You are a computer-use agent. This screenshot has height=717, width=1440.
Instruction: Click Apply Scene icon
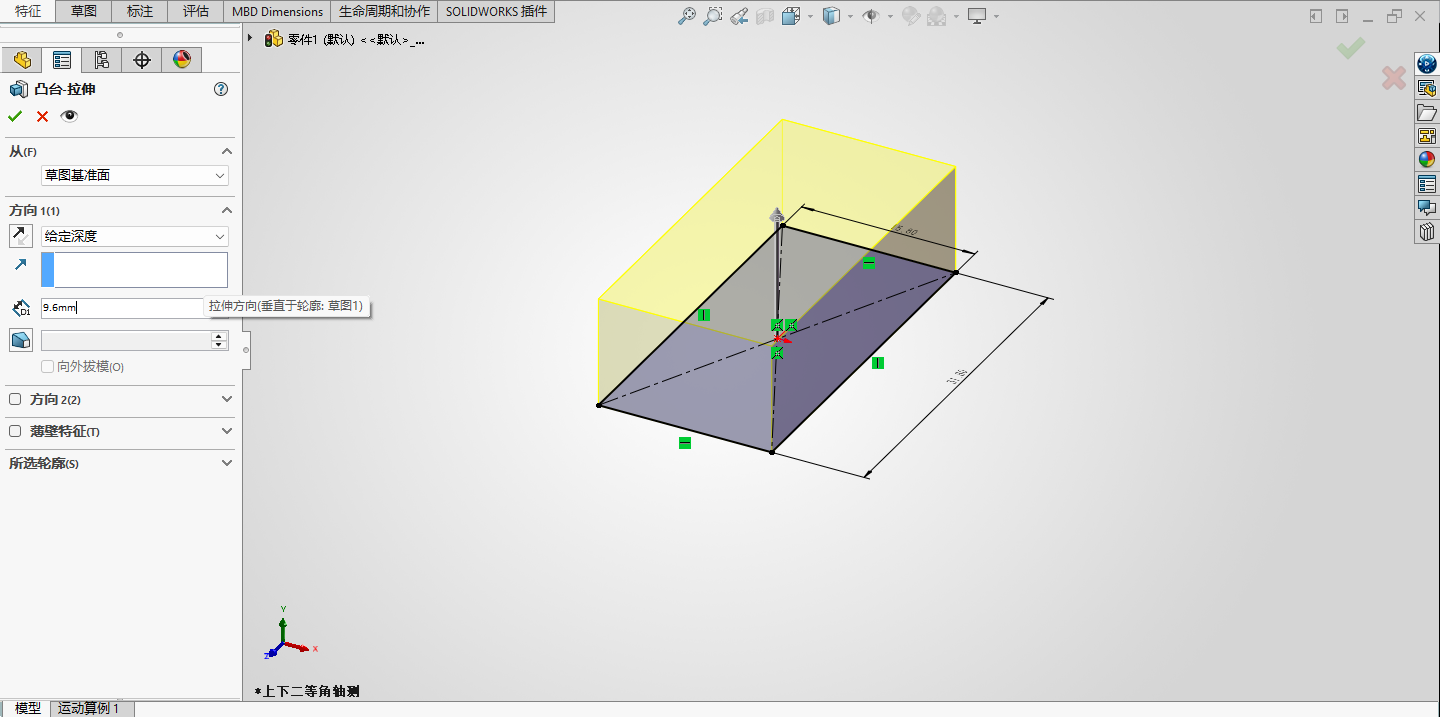click(937, 16)
